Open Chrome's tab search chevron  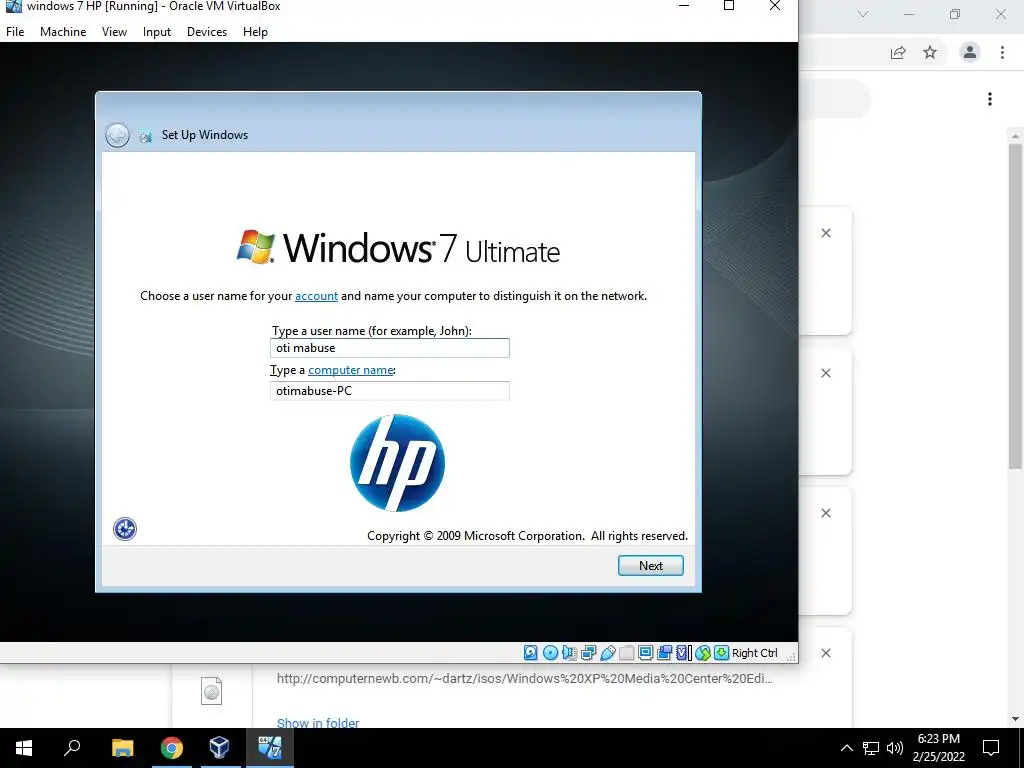pyautogui.click(x=863, y=14)
